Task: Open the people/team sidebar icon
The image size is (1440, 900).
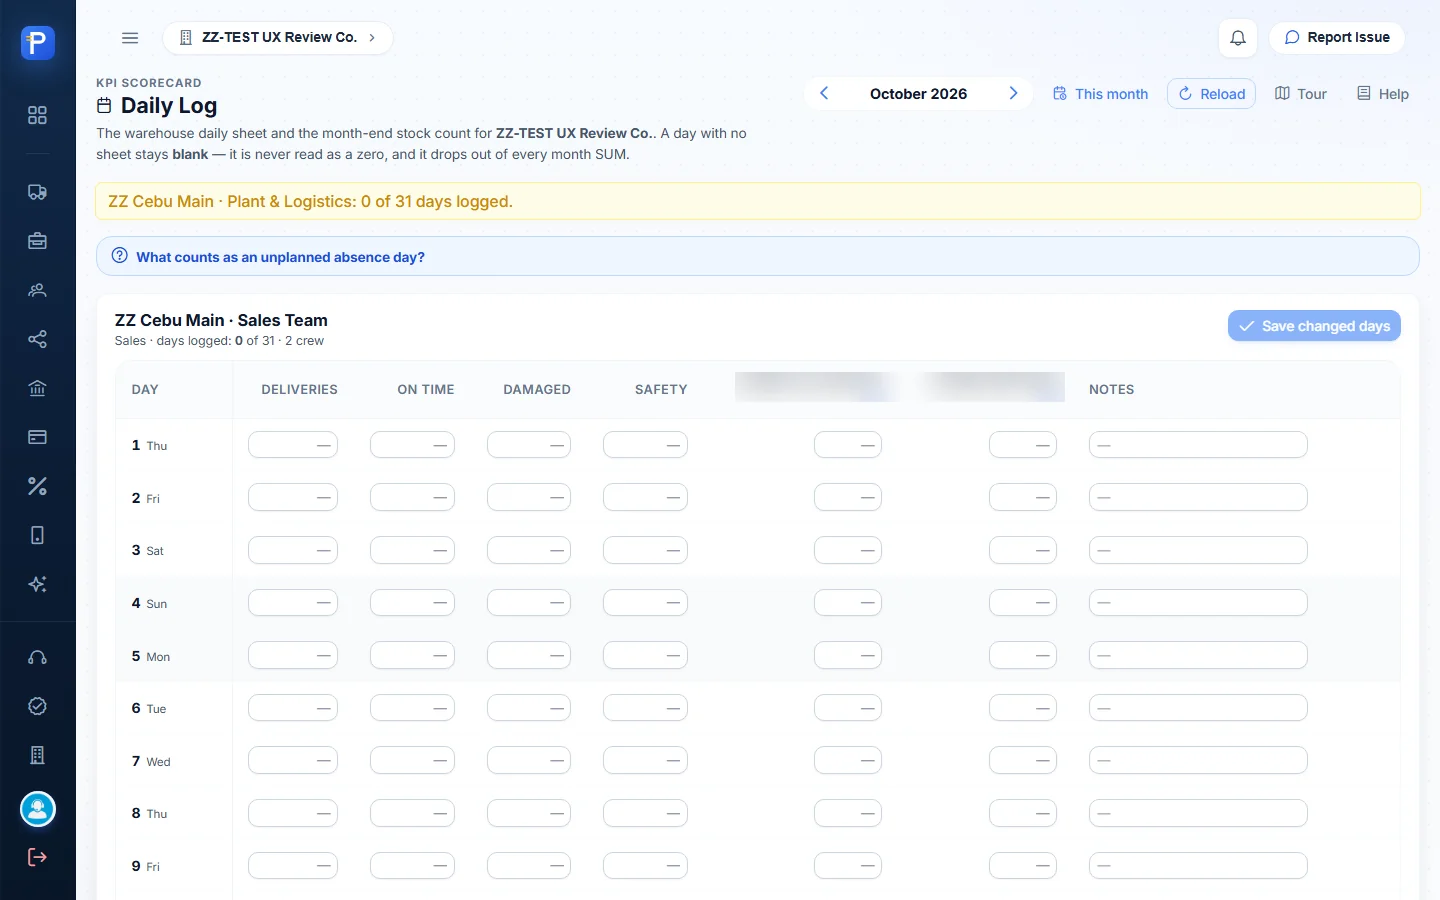Action: [37, 290]
